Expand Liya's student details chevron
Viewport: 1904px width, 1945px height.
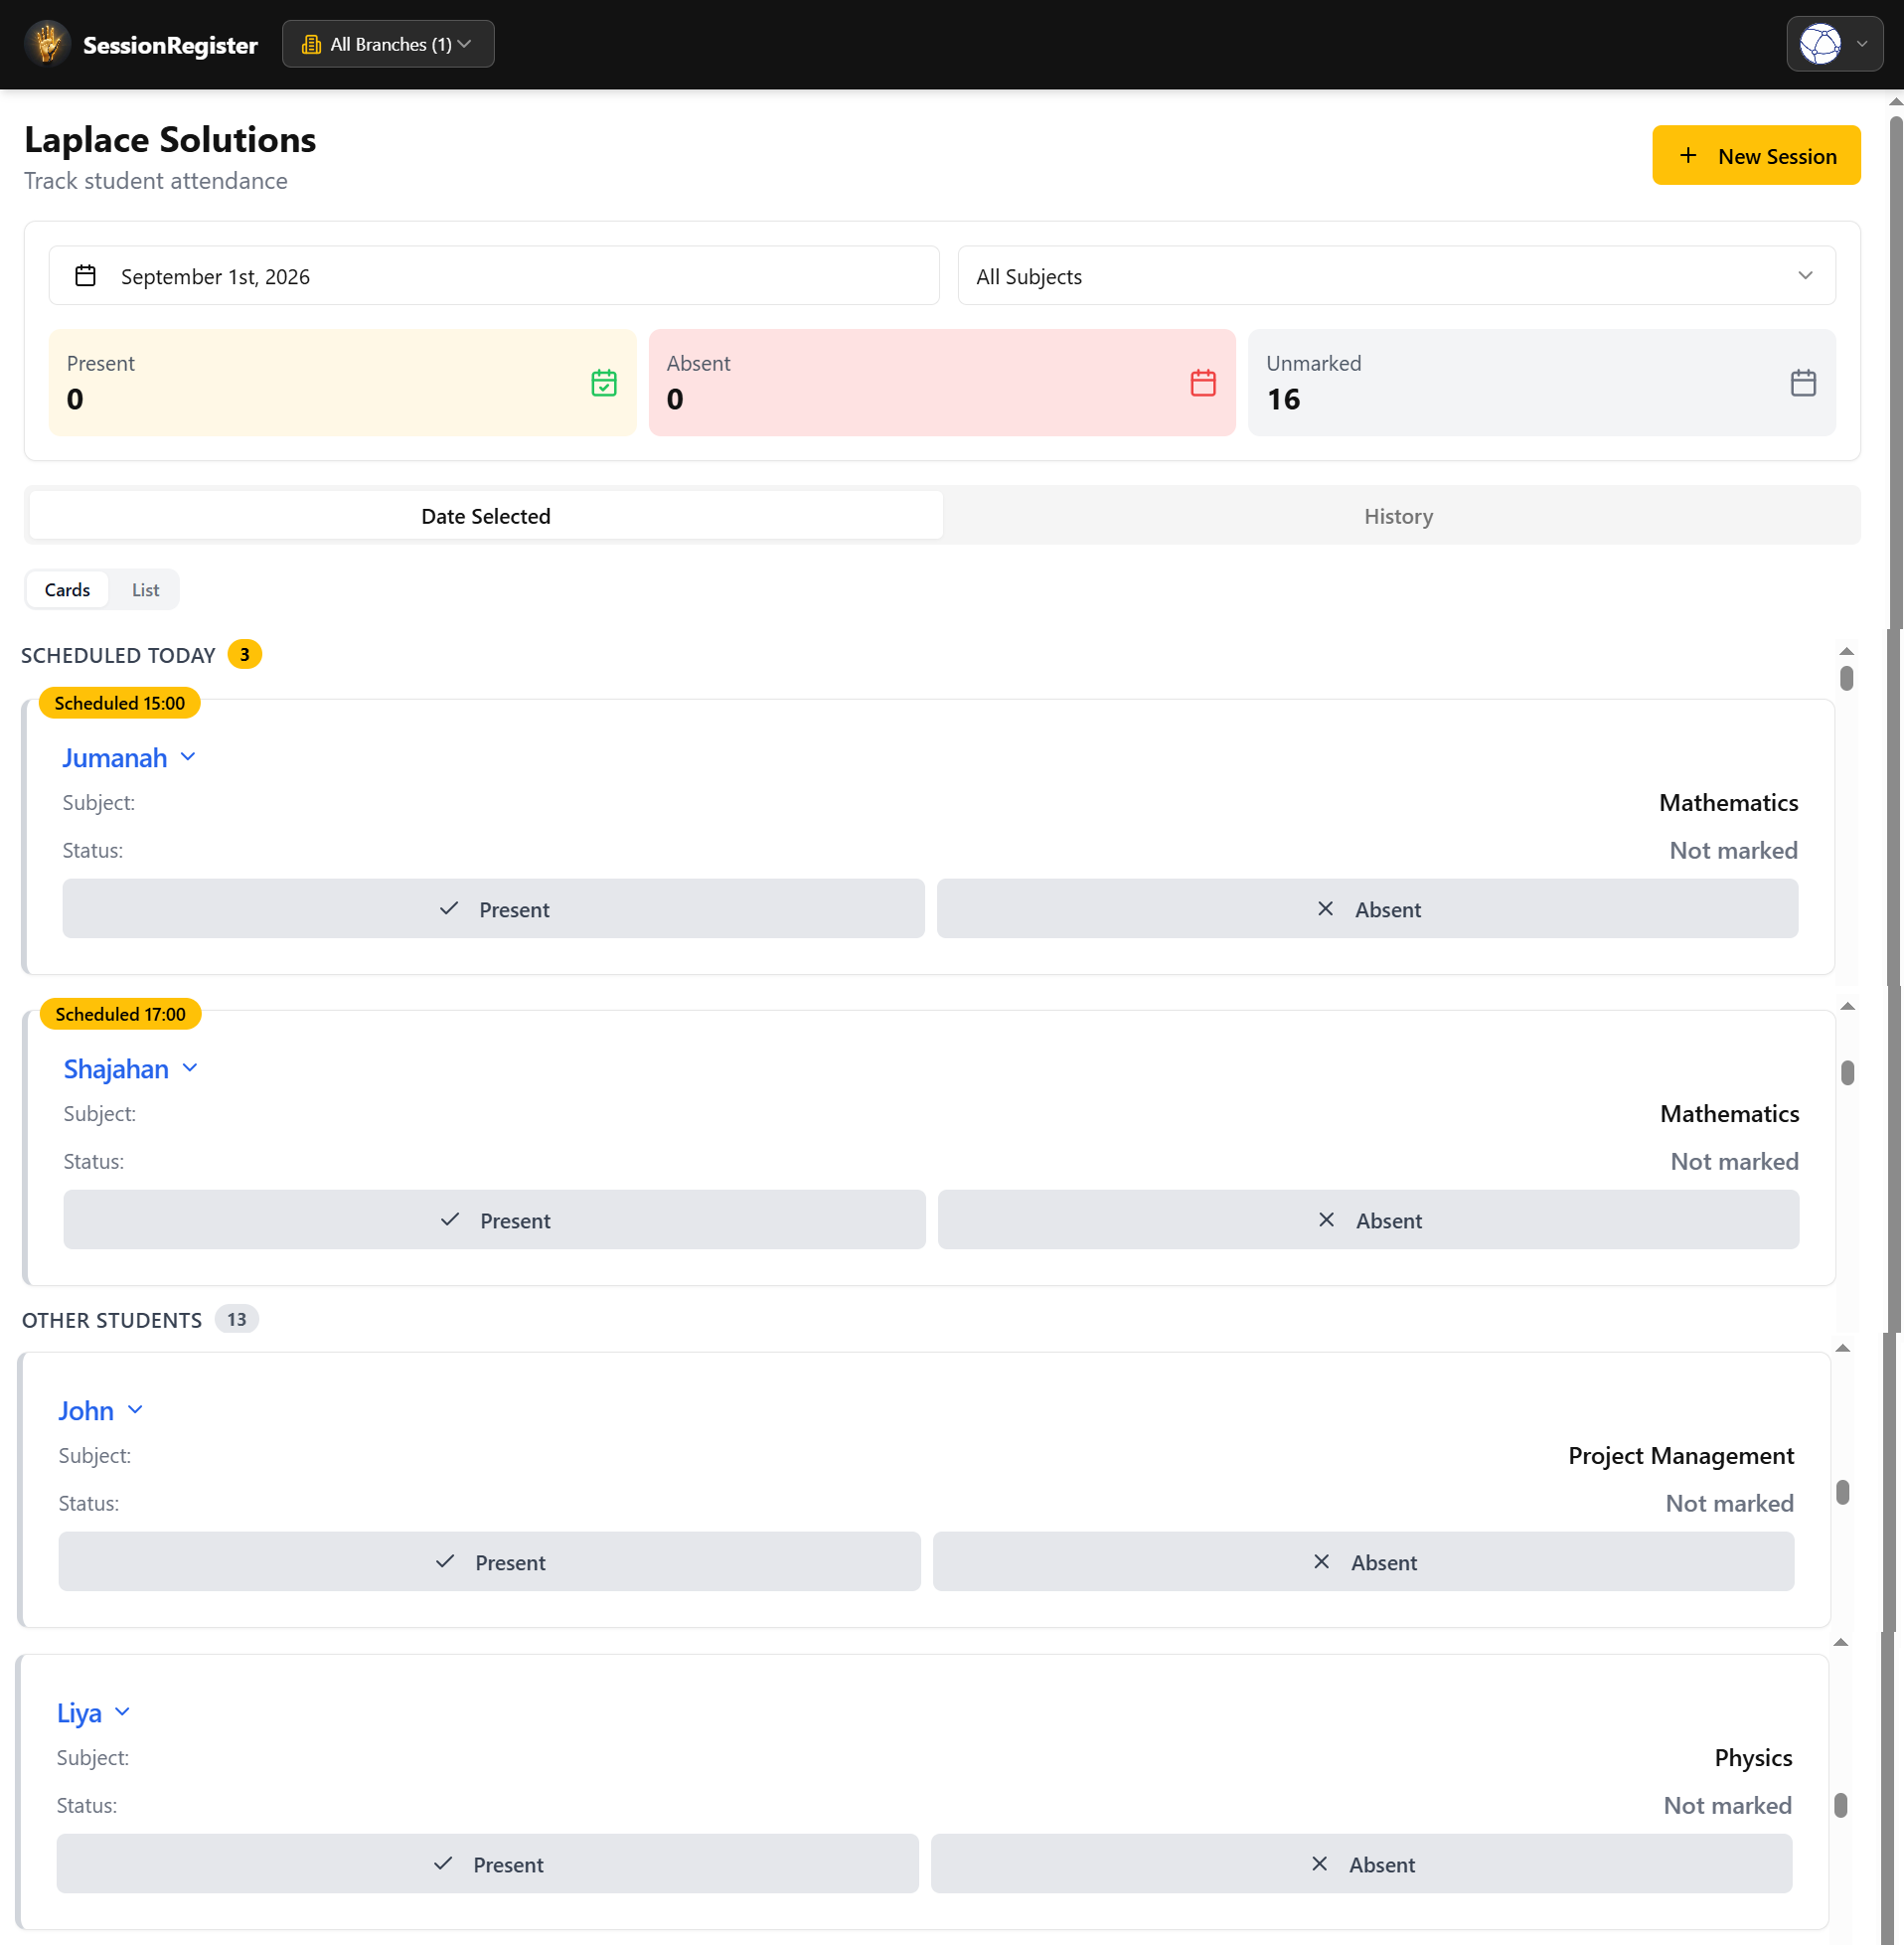tap(122, 1712)
